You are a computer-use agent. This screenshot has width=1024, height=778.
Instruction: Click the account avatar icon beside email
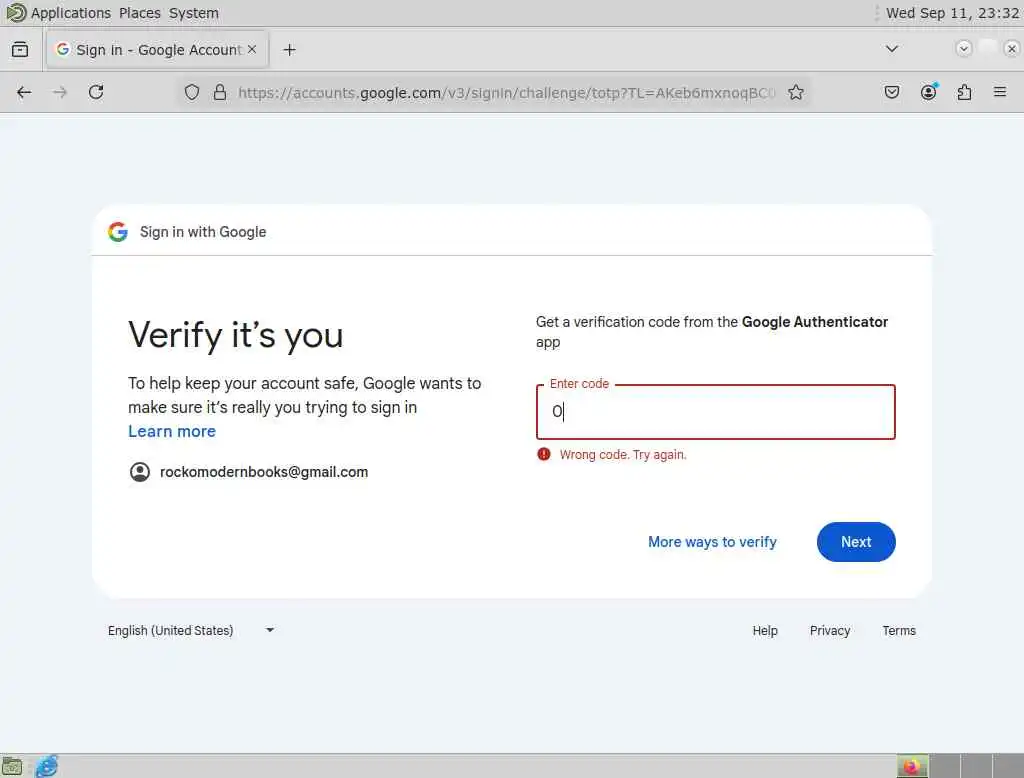(140, 472)
